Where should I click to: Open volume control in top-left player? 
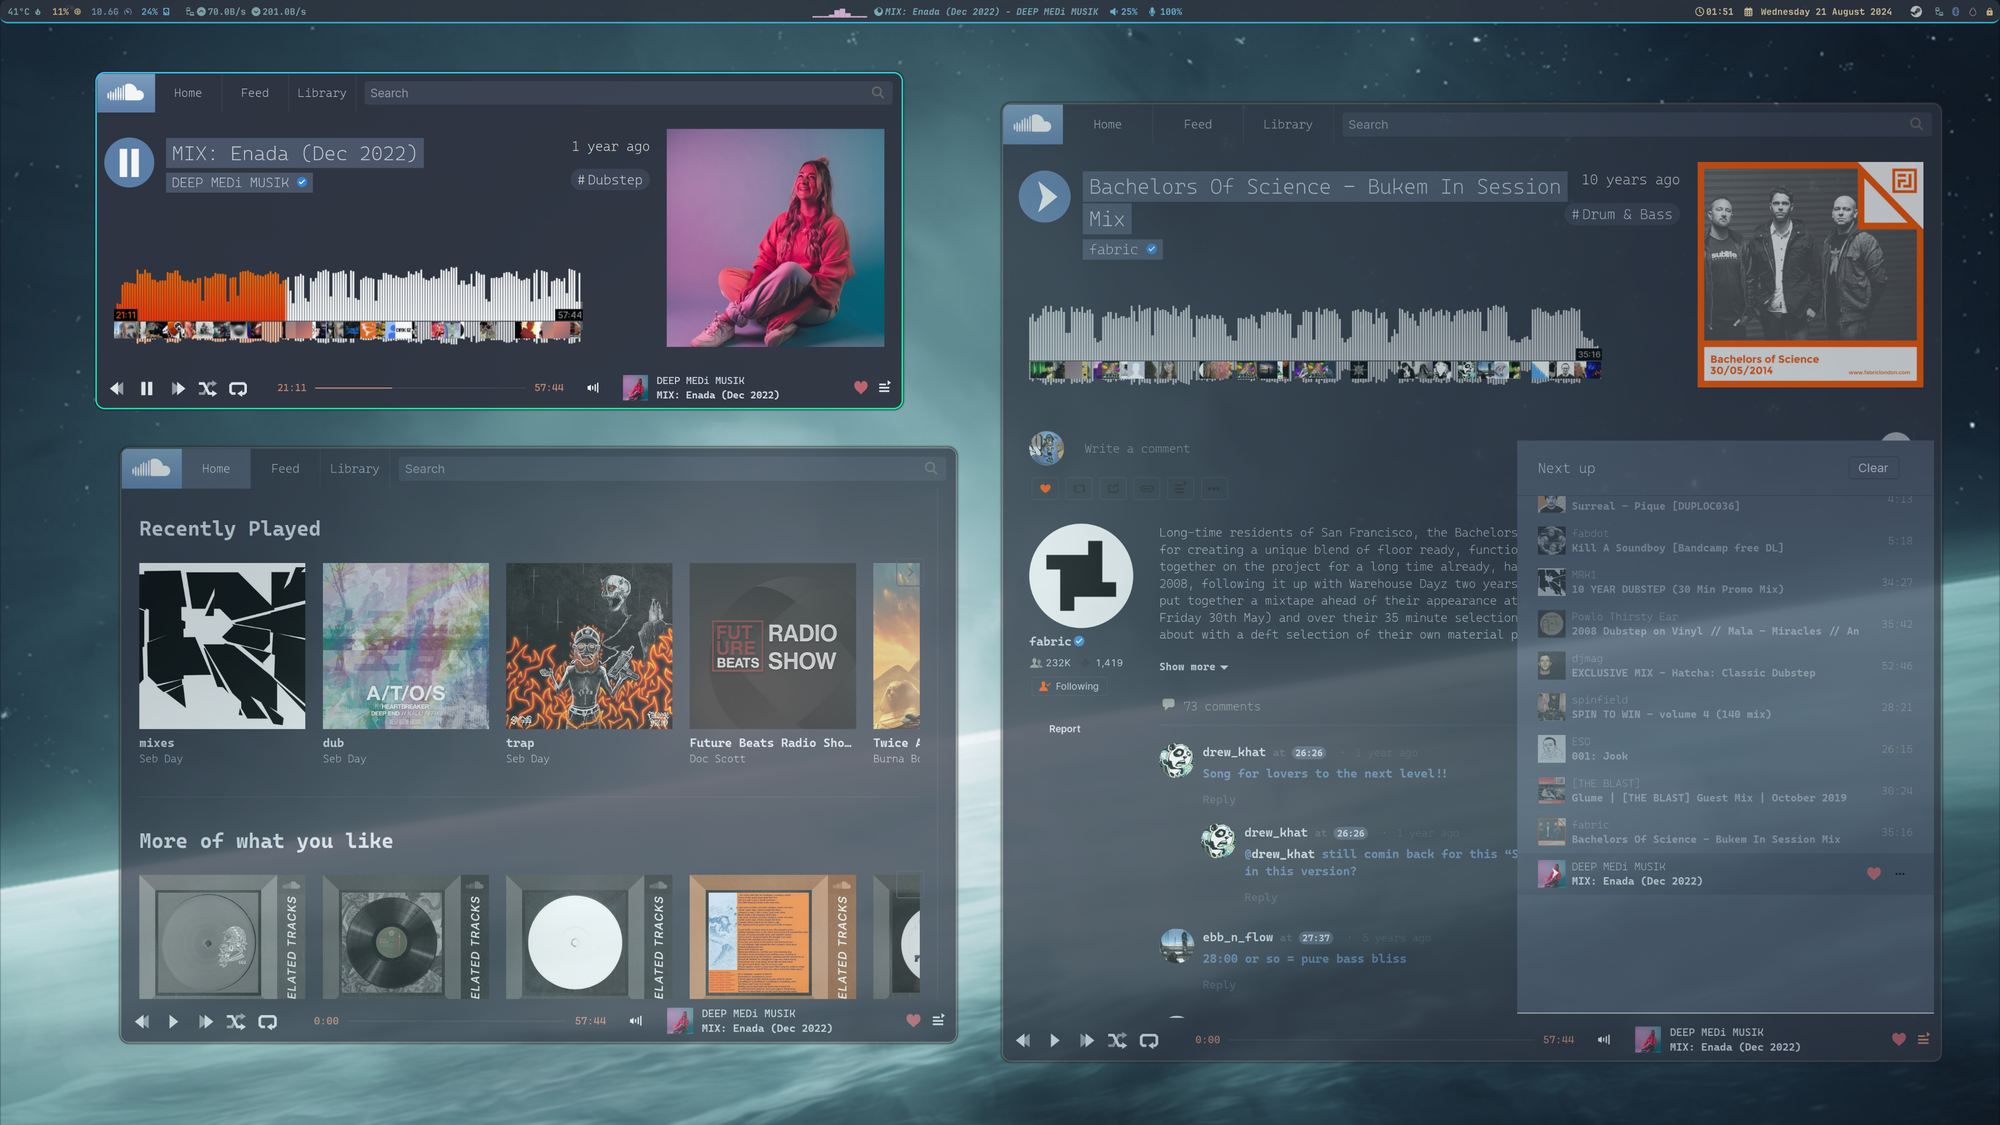click(x=593, y=388)
